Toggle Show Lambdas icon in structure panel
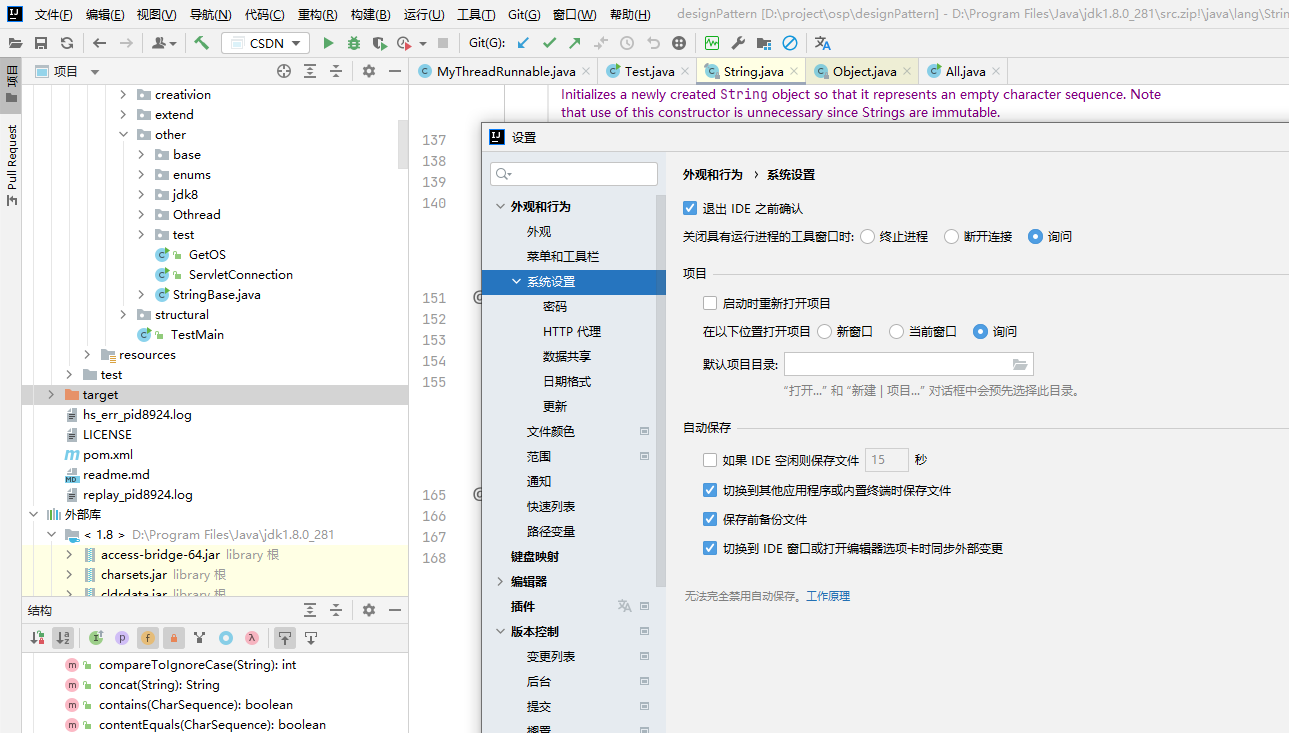 coord(252,637)
